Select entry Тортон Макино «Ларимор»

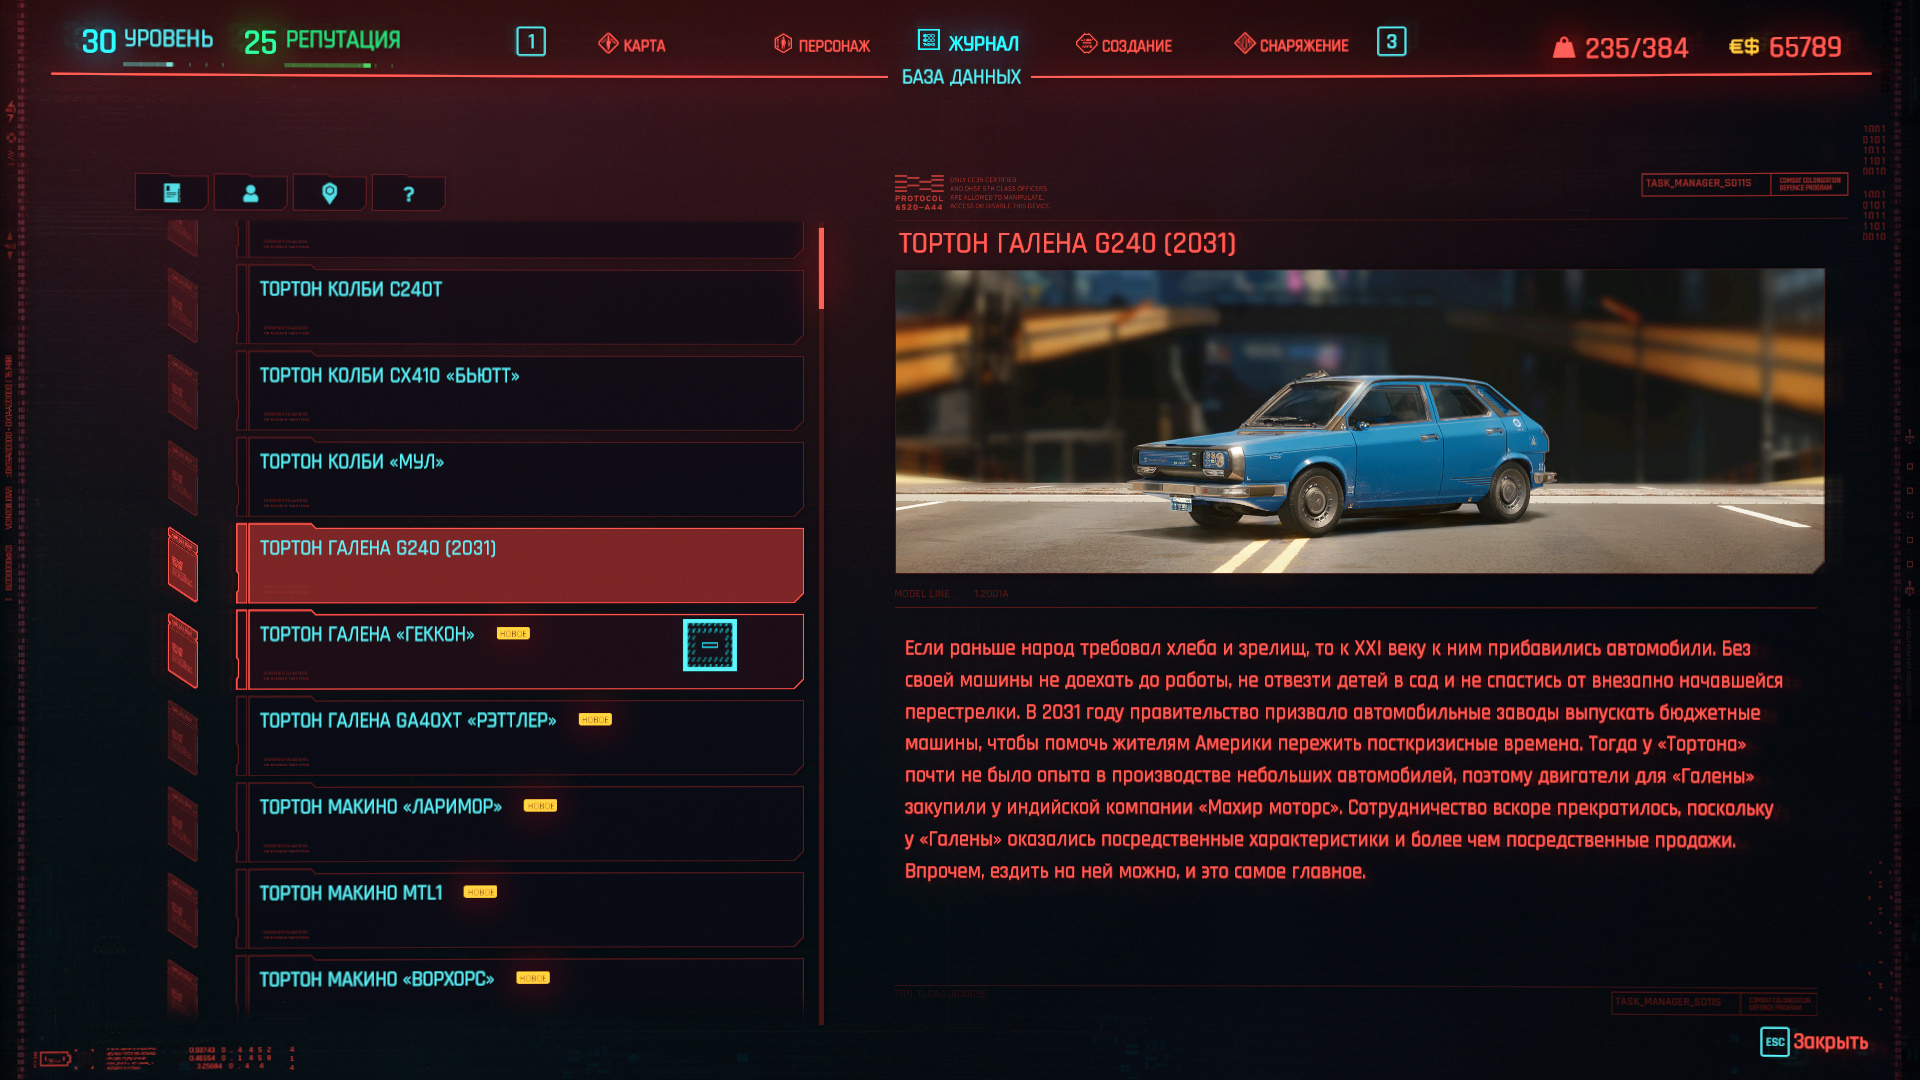tap(520, 823)
